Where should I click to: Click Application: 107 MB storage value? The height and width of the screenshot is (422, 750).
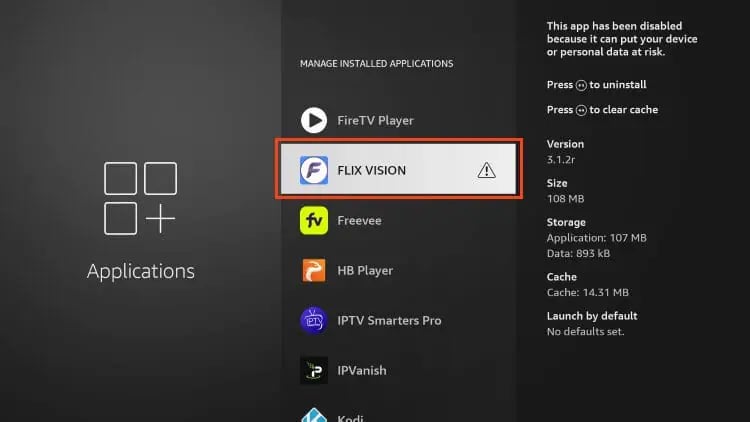pyautogui.click(x=596, y=238)
